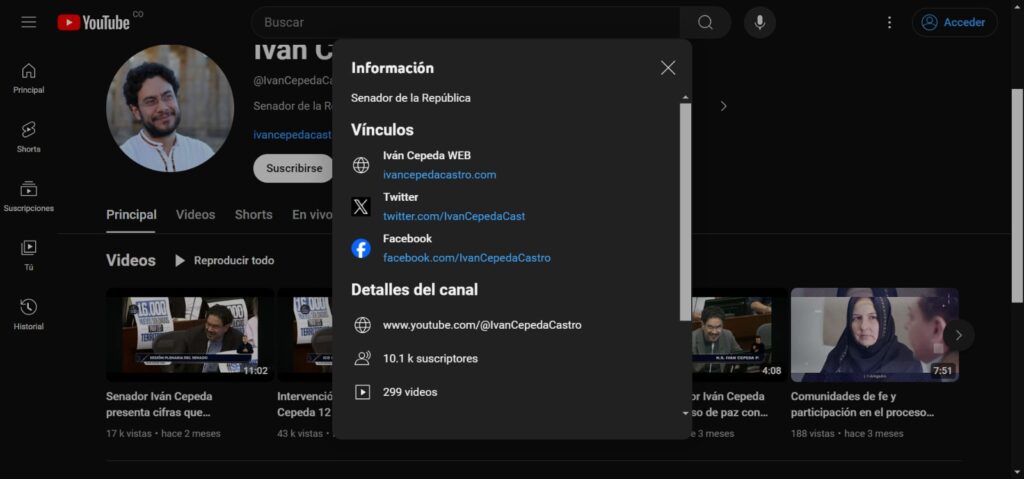This screenshot has width=1024, height=479.
Task: Open Shorts in the left sidebar
Action: point(29,137)
